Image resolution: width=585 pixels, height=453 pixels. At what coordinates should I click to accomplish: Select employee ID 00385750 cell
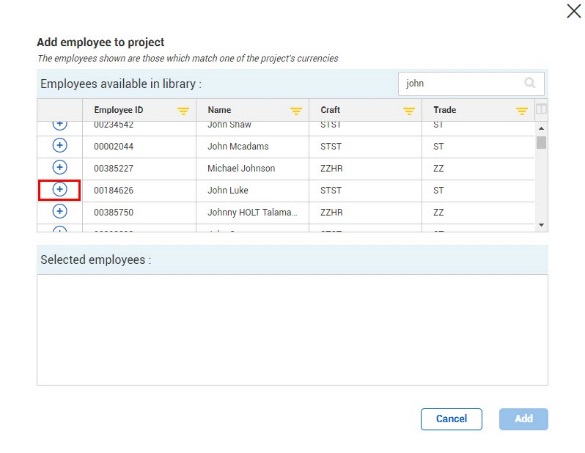(x=140, y=213)
